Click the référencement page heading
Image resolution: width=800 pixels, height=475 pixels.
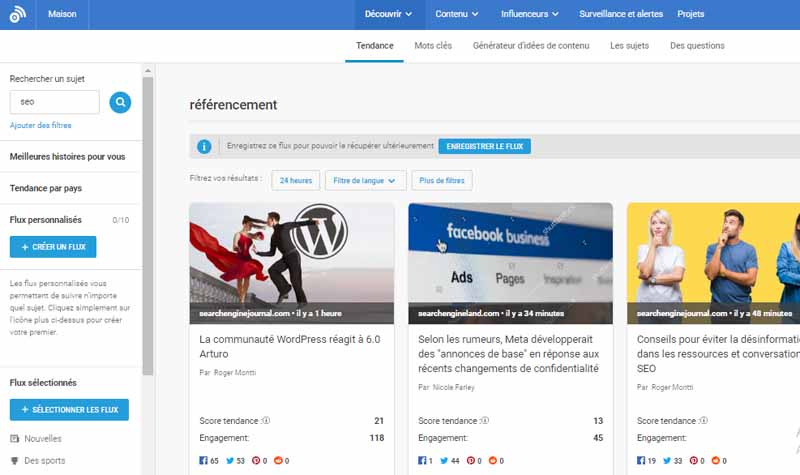233,105
